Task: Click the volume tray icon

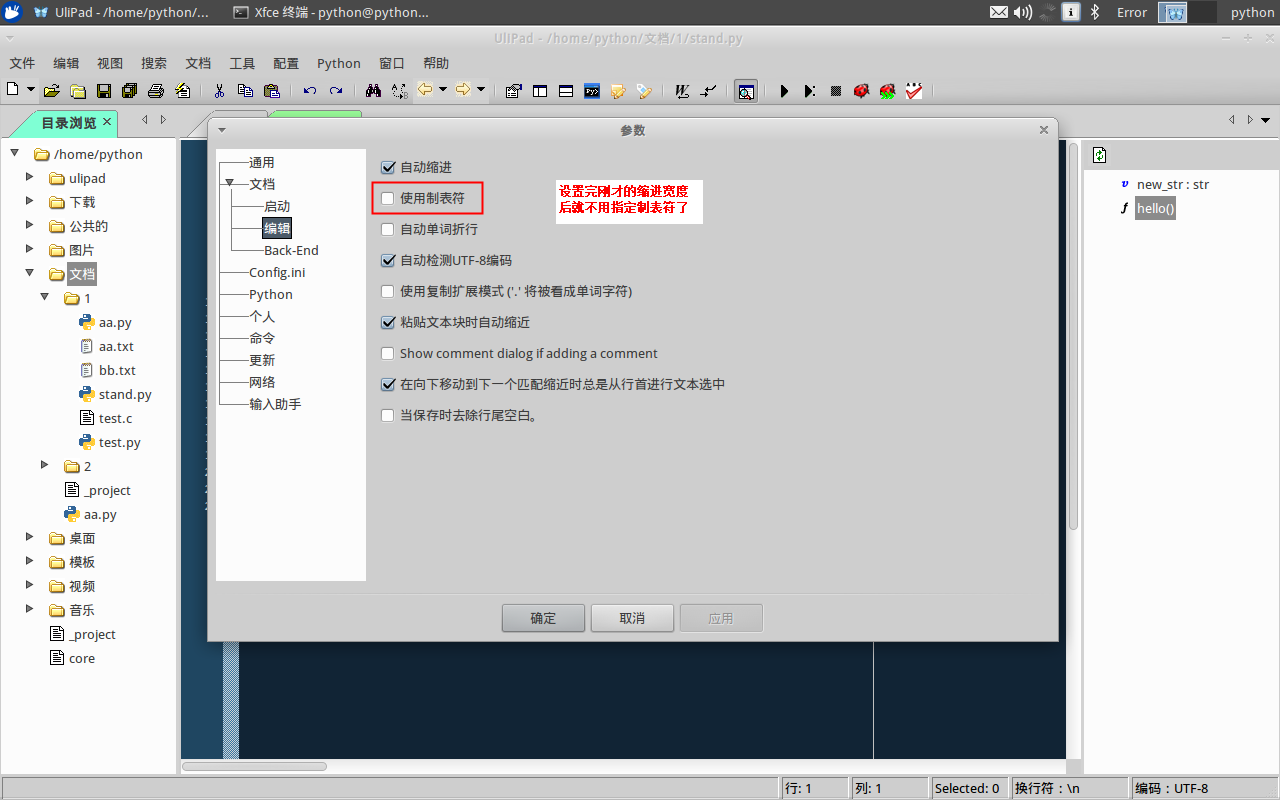Action: click(1022, 12)
